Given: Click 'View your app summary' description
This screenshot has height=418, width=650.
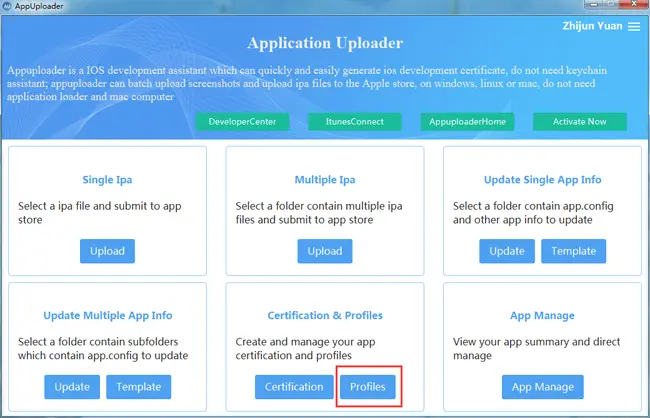Looking at the screenshot, I should coord(536,348).
